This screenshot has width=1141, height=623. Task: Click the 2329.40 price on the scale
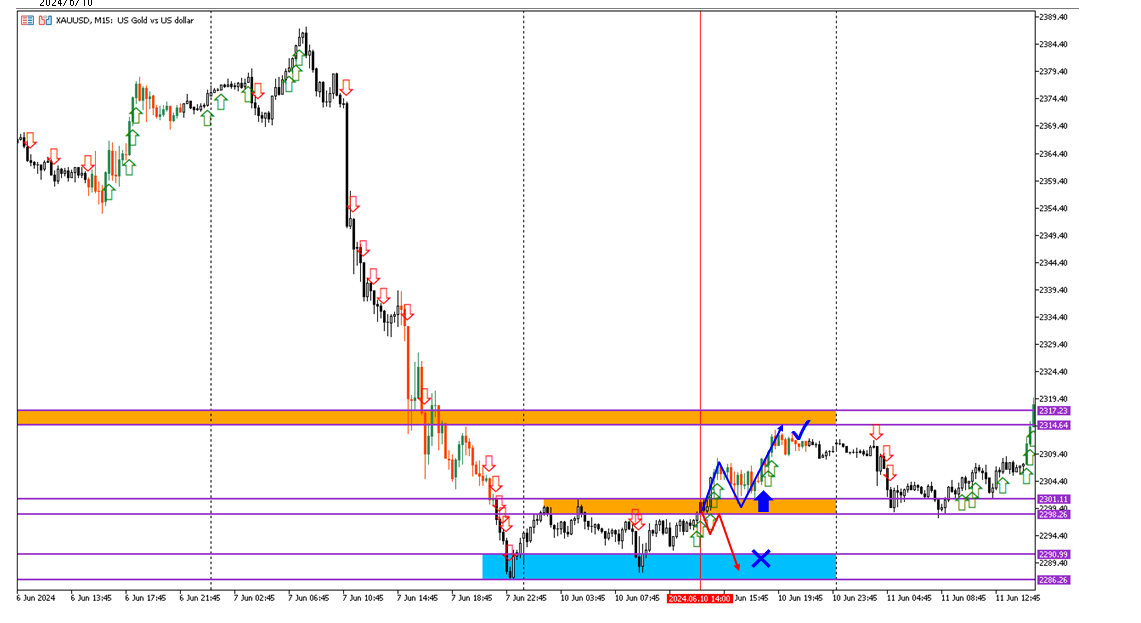tap(1053, 344)
